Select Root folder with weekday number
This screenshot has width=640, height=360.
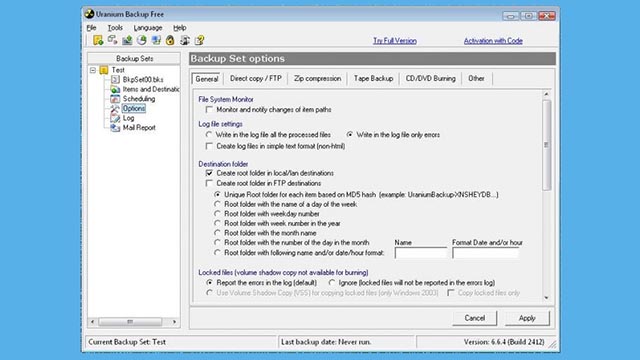[x=218, y=213]
